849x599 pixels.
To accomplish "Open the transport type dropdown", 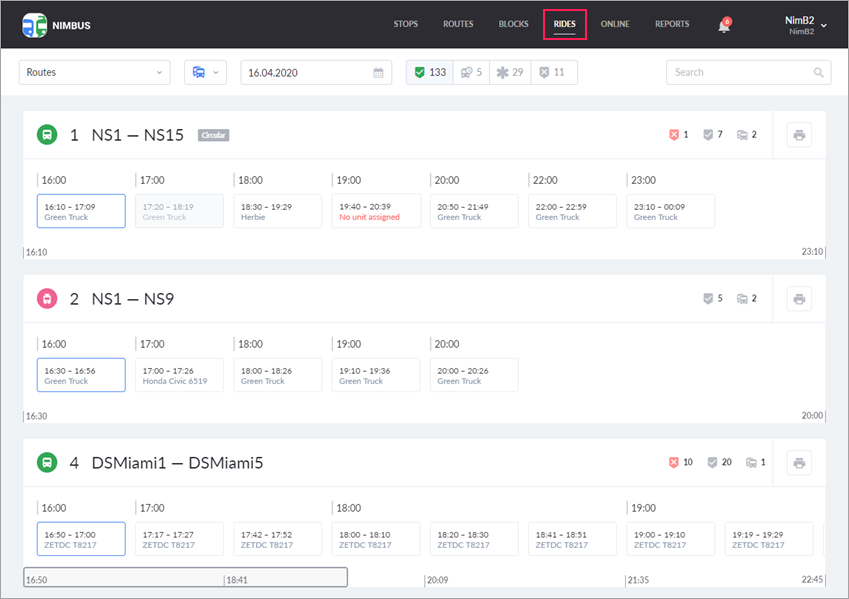I will point(205,73).
